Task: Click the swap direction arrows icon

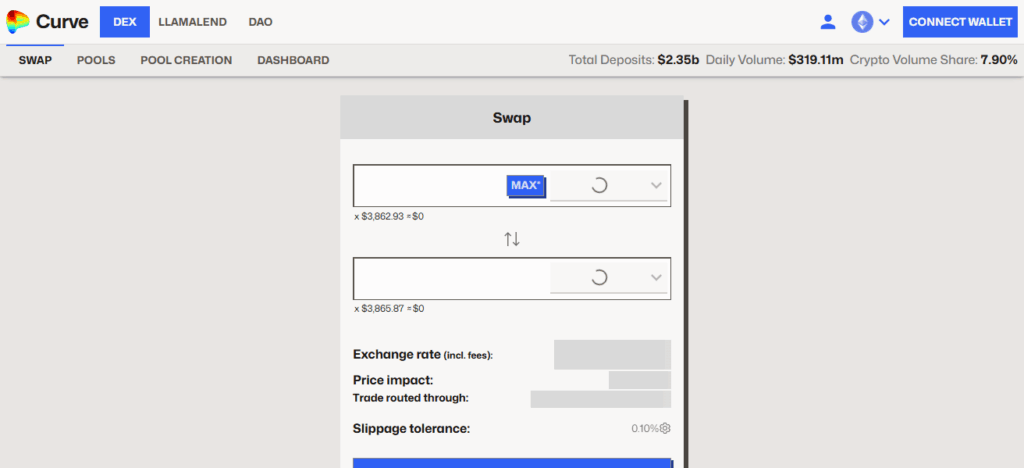Action: click(512, 240)
